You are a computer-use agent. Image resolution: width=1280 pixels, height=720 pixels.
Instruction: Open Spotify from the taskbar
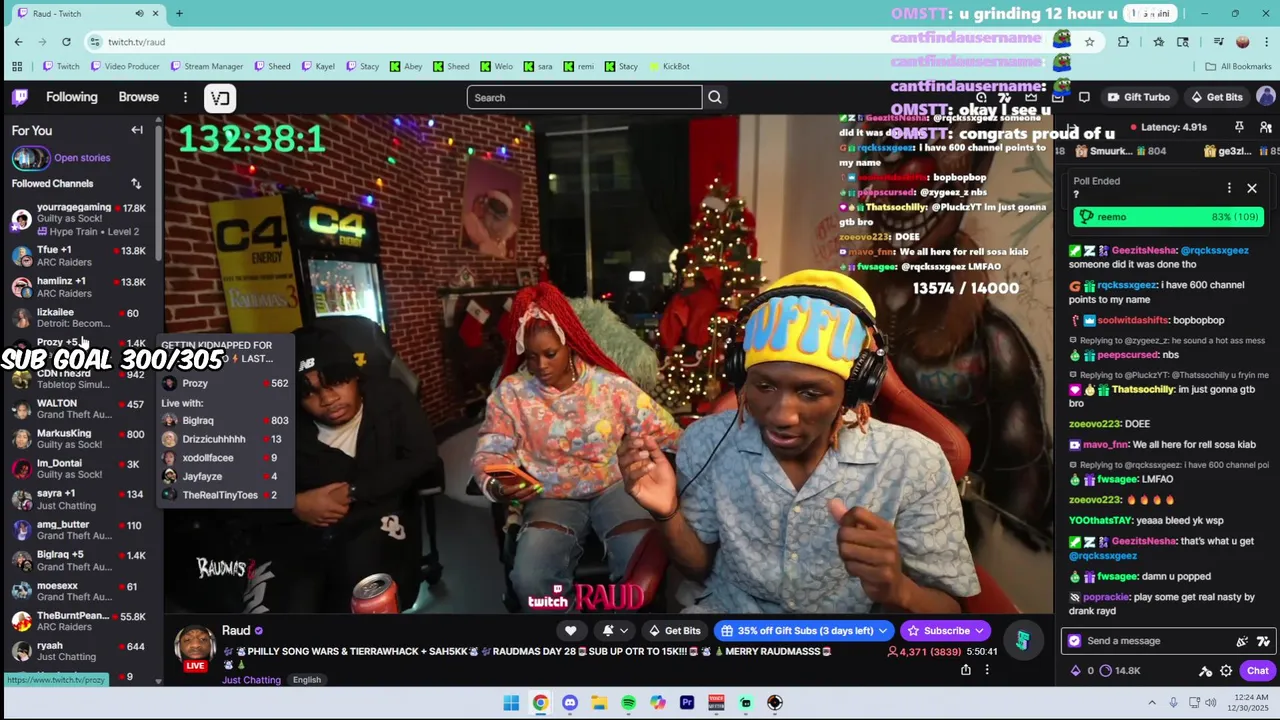click(x=628, y=703)
